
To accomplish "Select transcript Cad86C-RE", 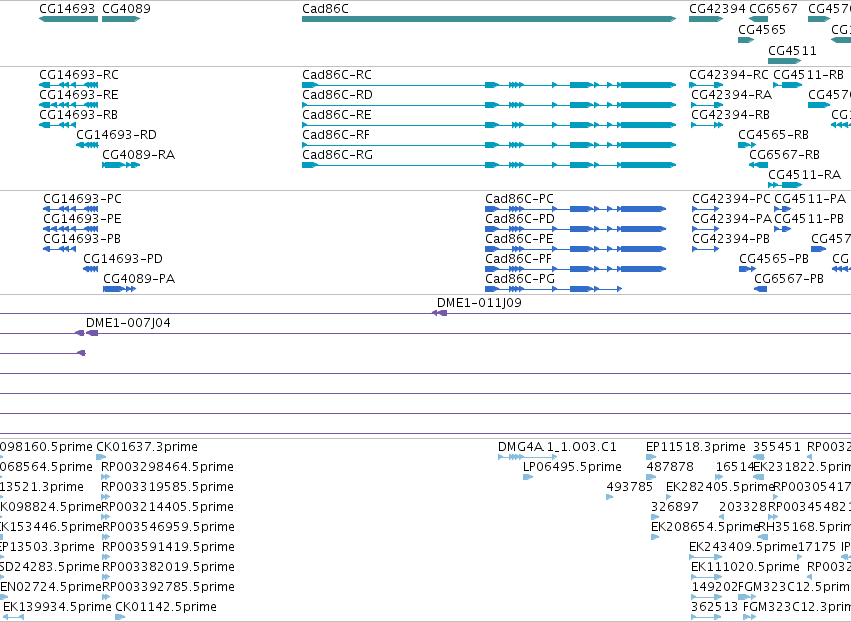I will coord(489,125).
